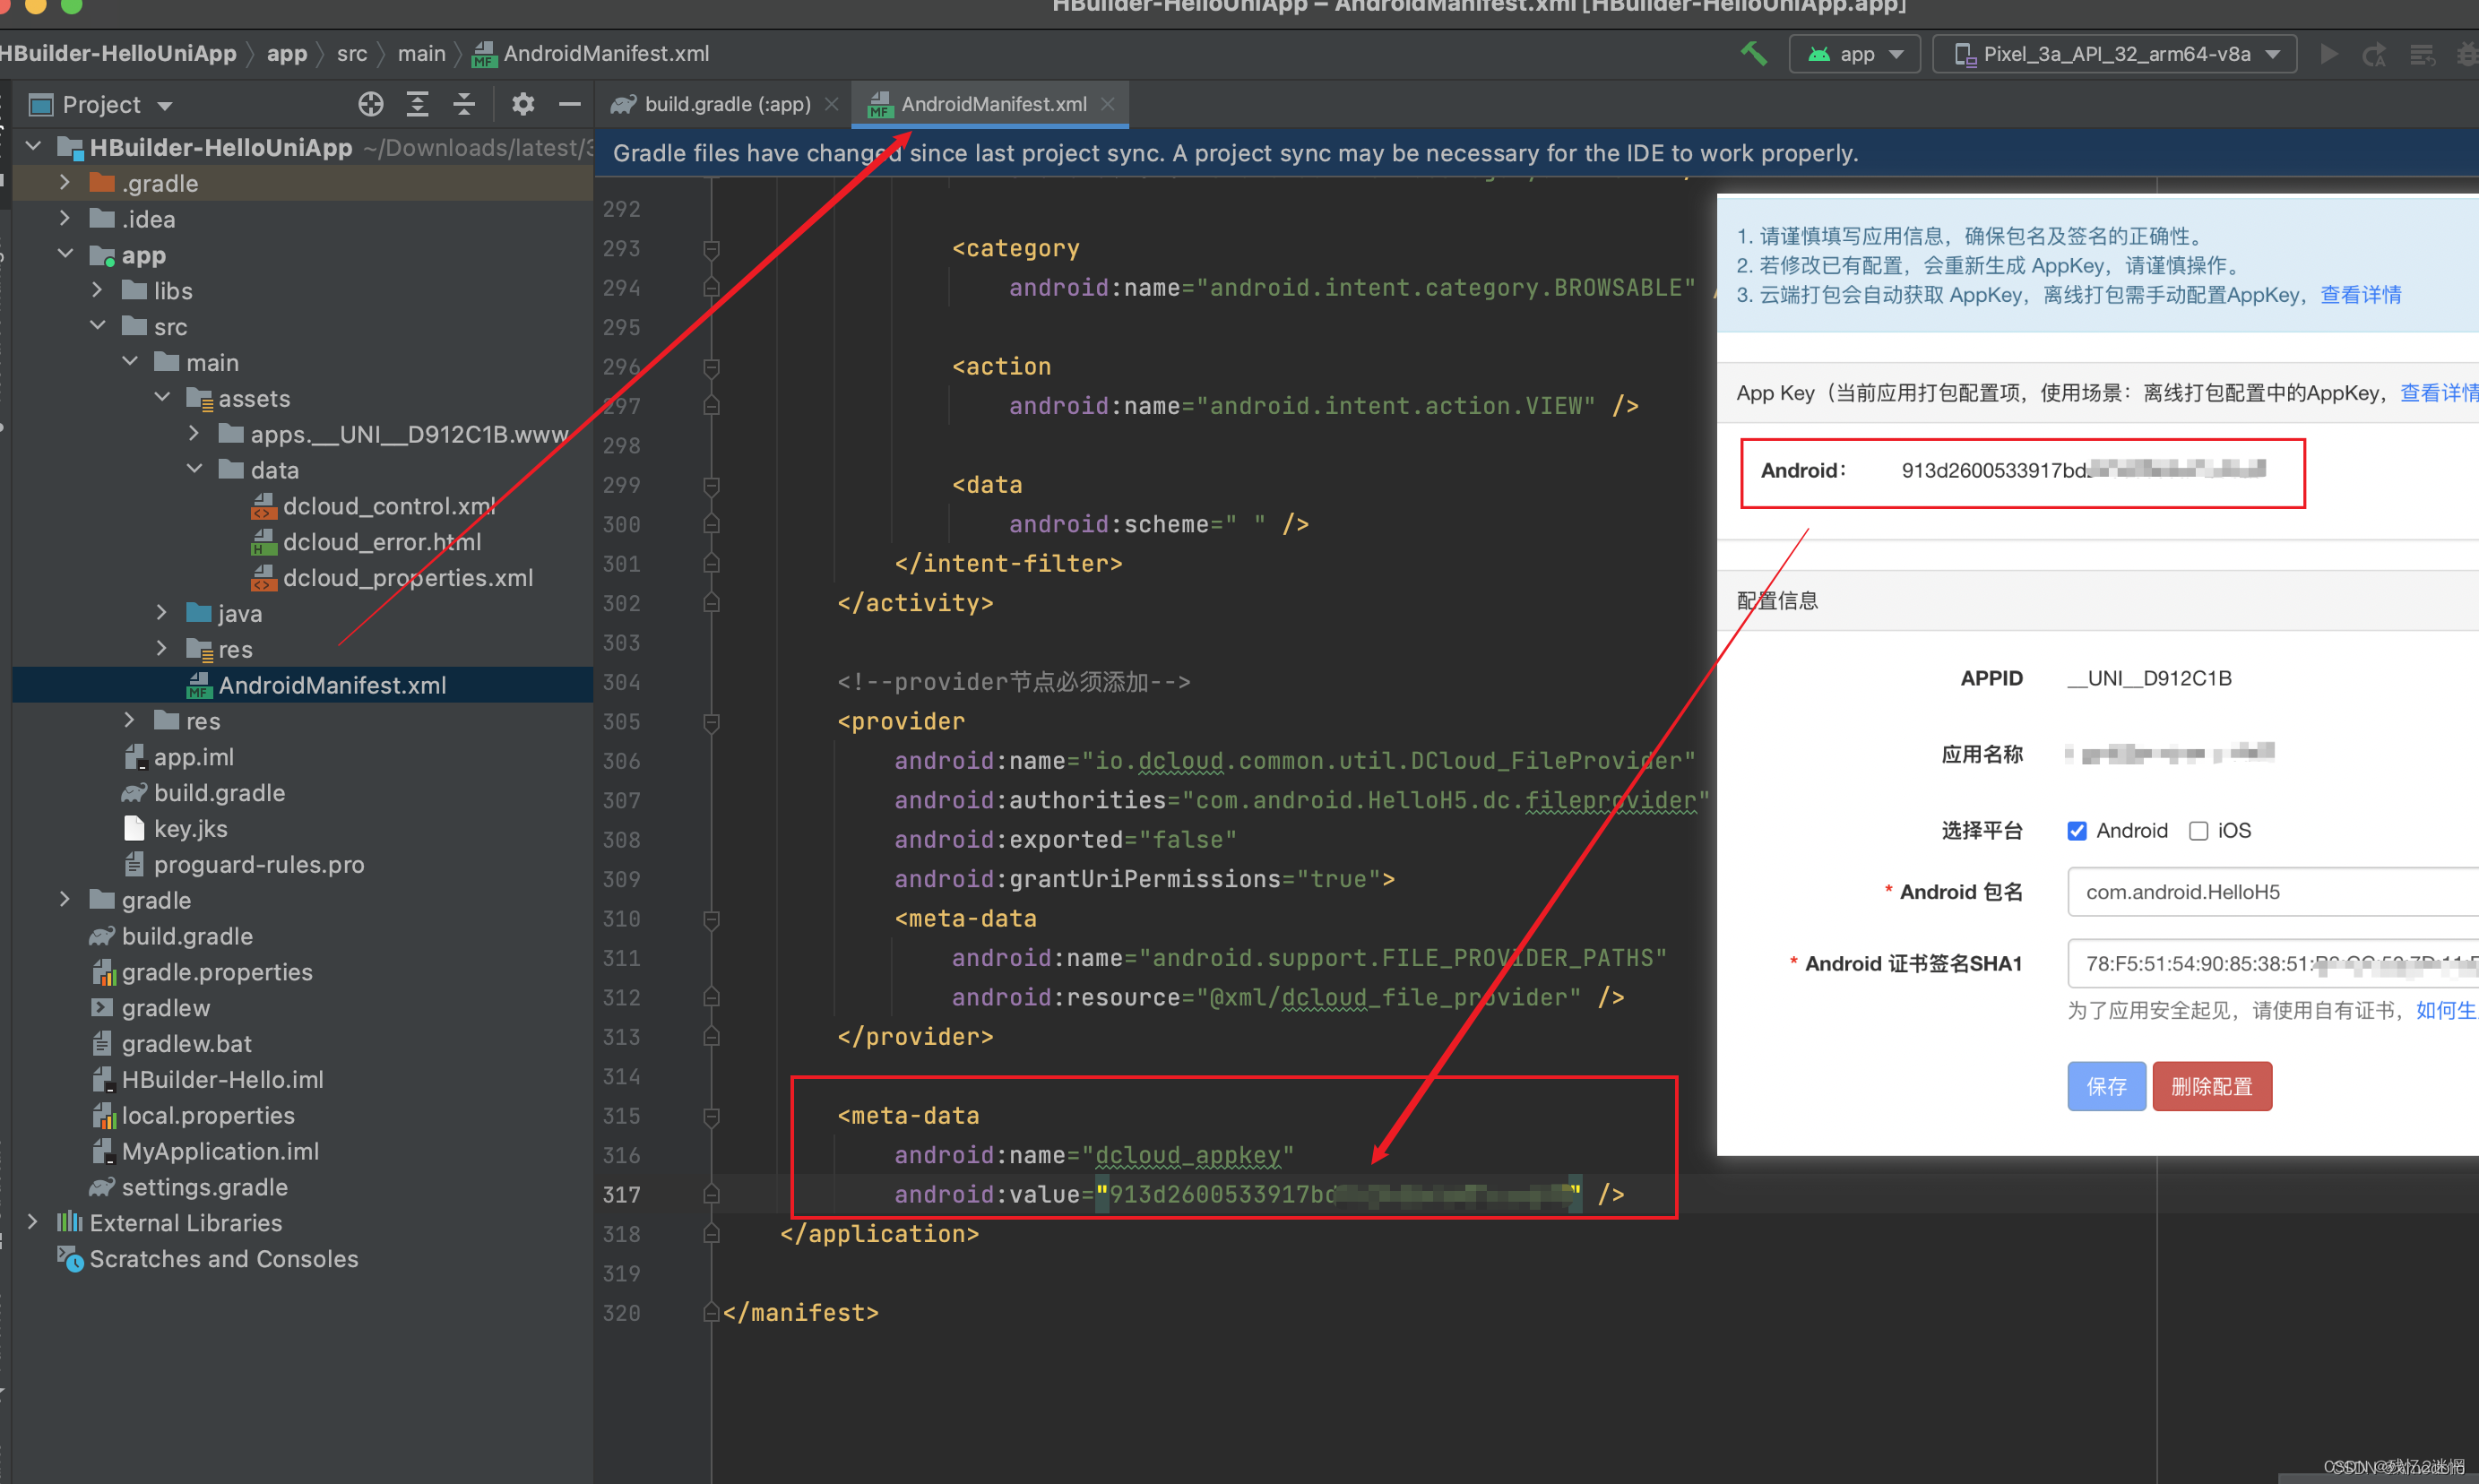Click the project sync notification bar

tap(1237, 152)
